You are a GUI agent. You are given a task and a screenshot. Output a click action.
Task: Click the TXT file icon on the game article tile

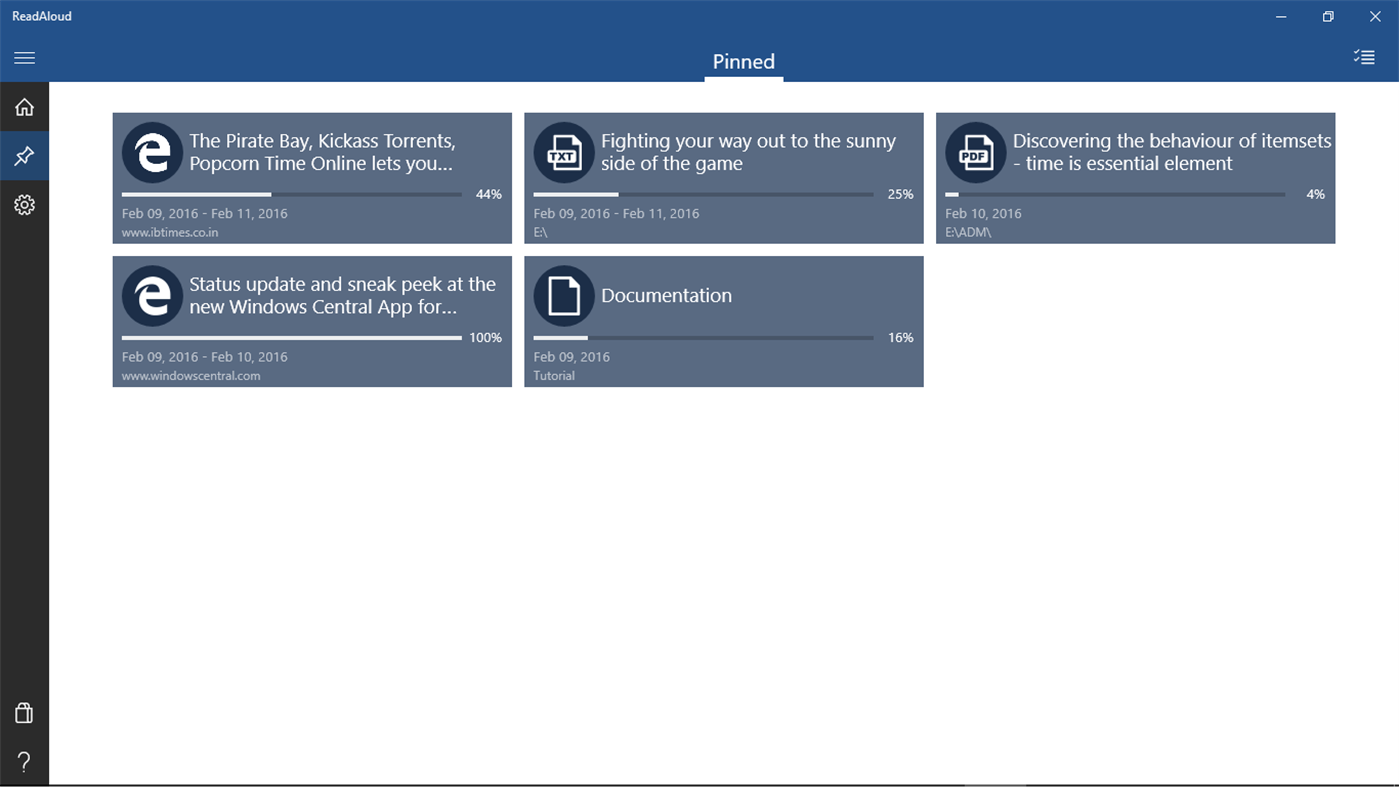coord(564,152)
